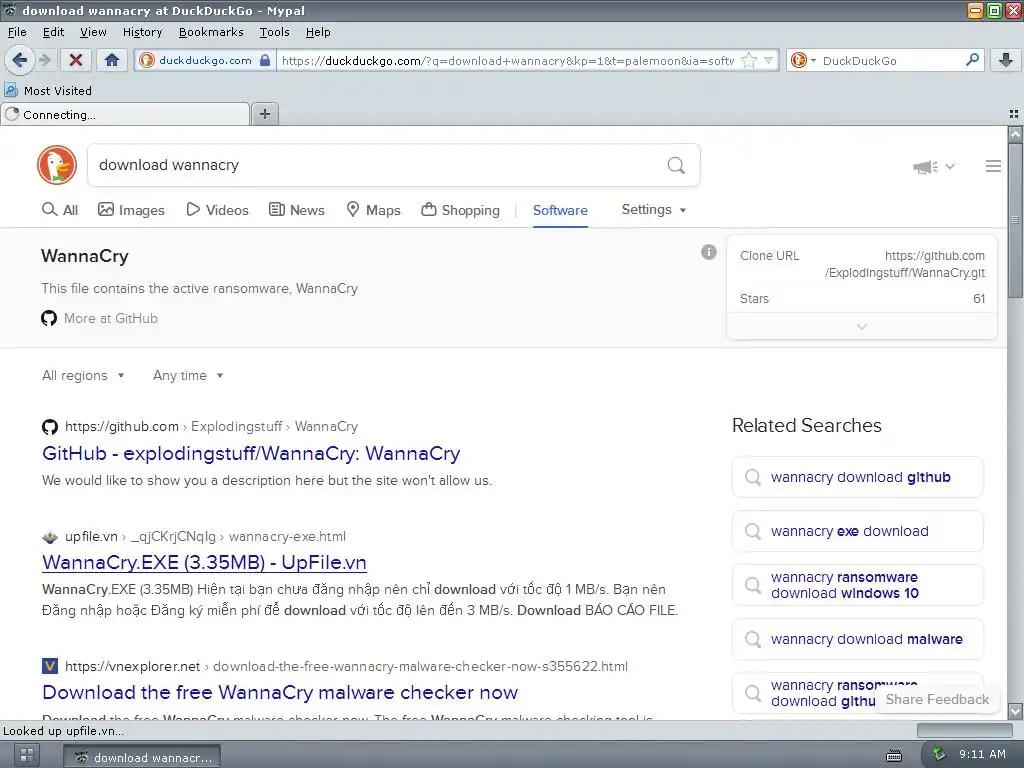Select related search ransomware download windows 10

pyautogui.click(x=857, y=585)
